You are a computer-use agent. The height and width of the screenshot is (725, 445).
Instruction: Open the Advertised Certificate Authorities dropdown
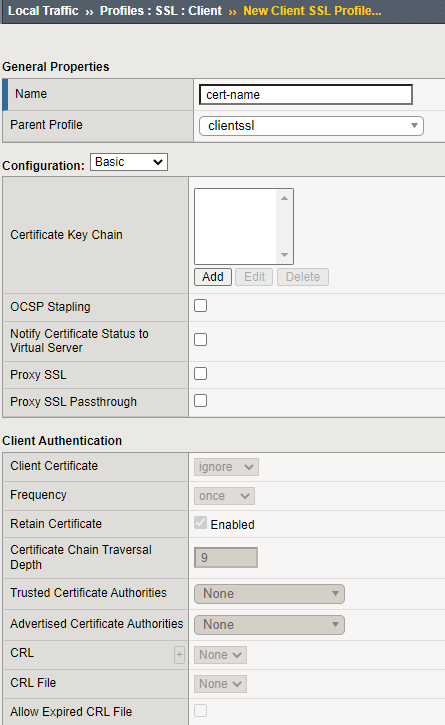[269, 625]
